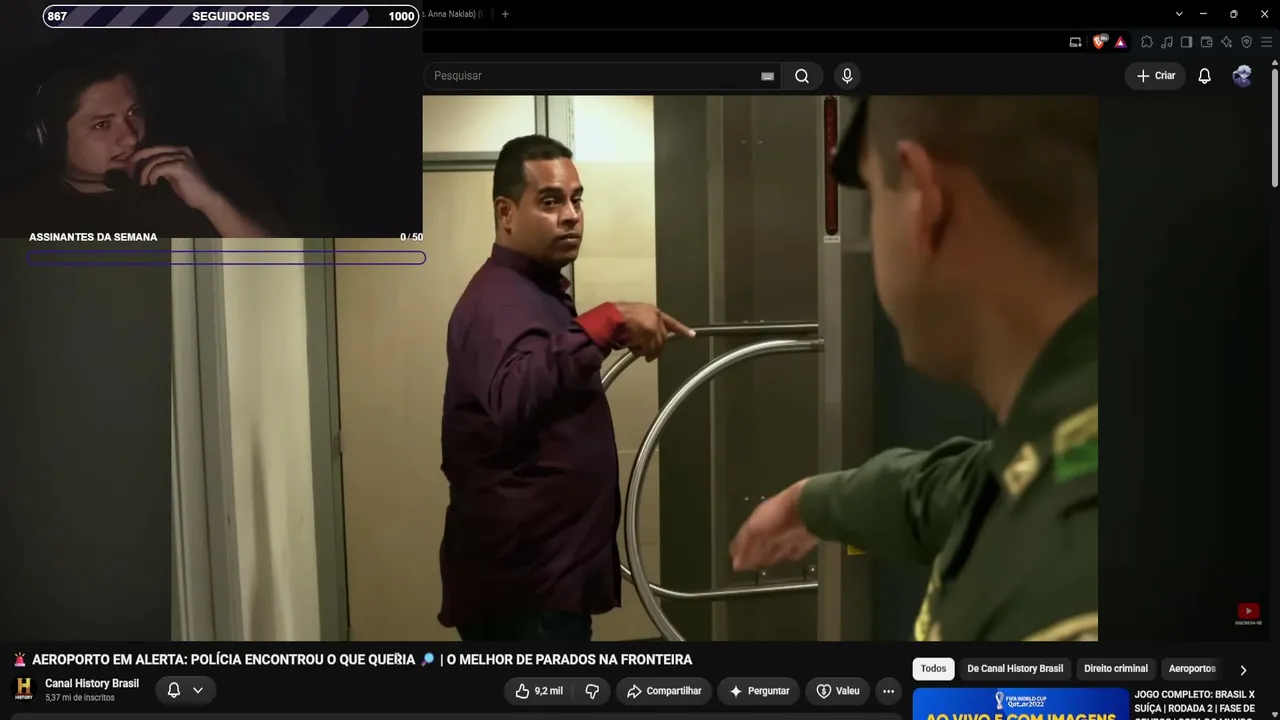Open Brave Rewards triangle icon
The height and width of the screenshot is (720, 1280).
point(1120,42)
